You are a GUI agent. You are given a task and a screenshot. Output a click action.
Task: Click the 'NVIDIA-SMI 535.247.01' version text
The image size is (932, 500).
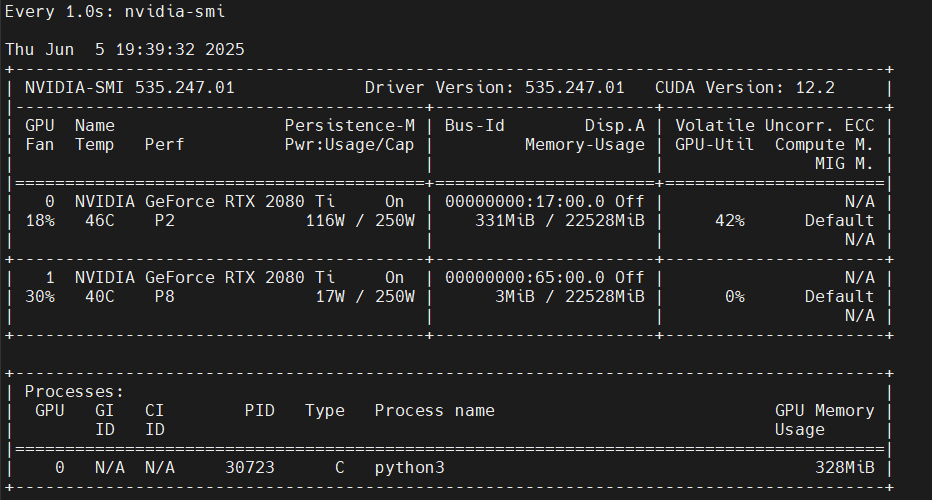click(130, 88)
